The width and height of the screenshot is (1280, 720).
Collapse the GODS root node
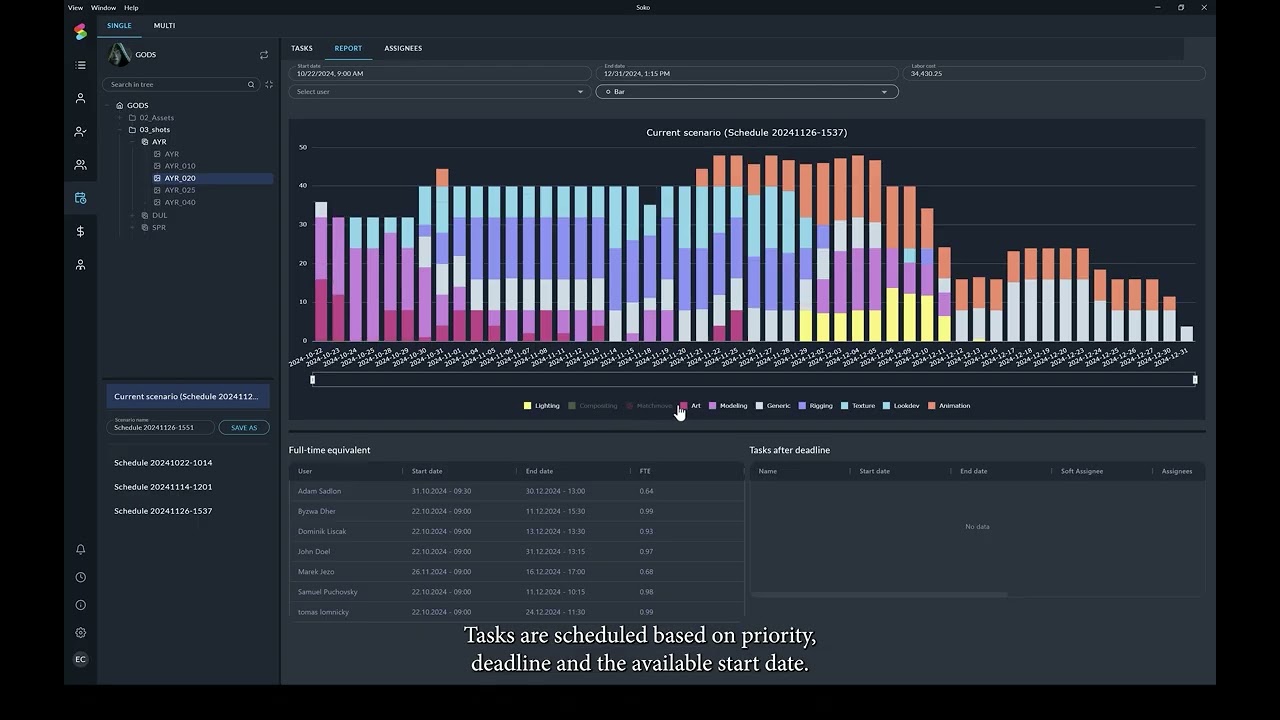click(x=108, y=105)
